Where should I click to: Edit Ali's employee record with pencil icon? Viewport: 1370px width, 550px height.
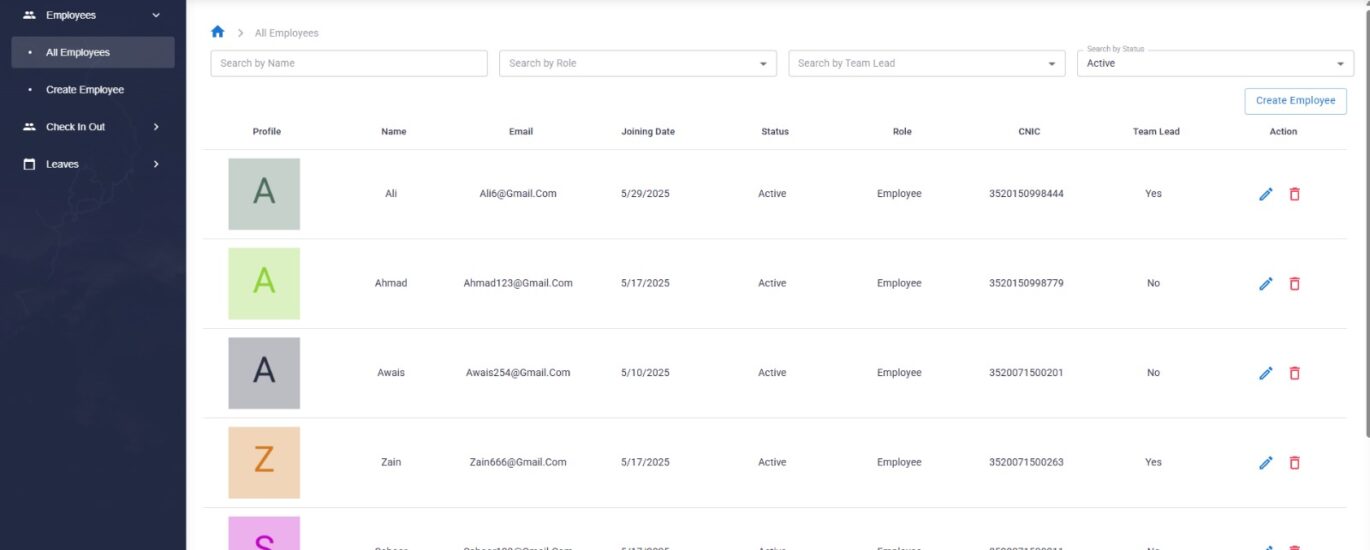[1265, 194]
